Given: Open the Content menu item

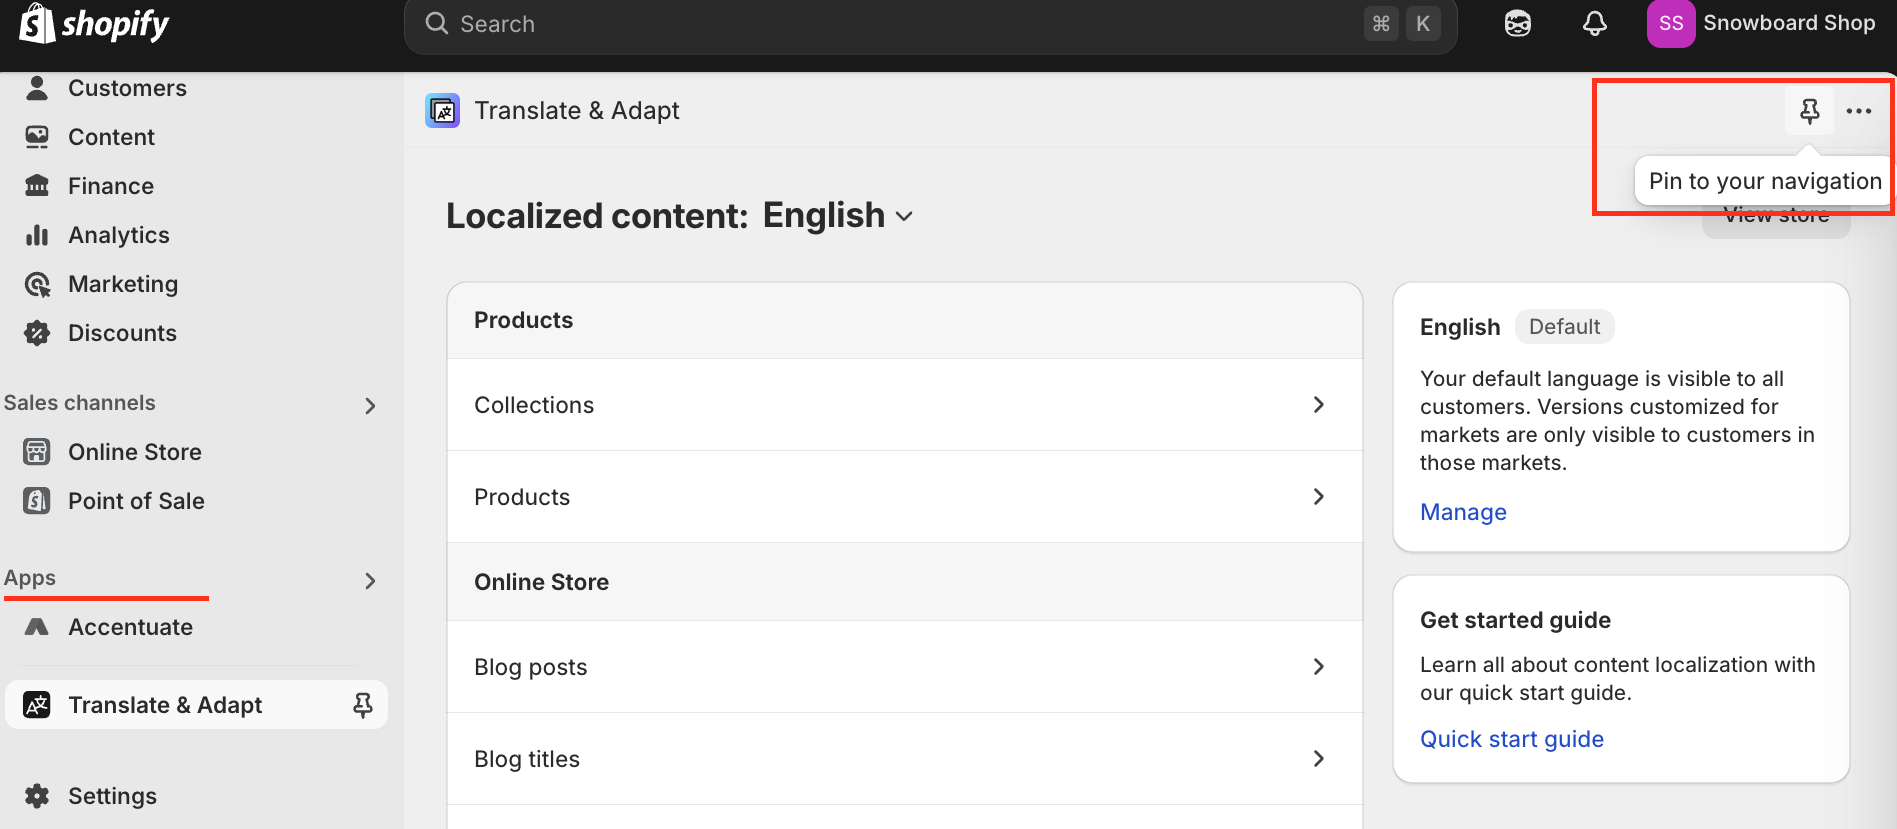Looking at the screenshot, I should coord(111,137).
